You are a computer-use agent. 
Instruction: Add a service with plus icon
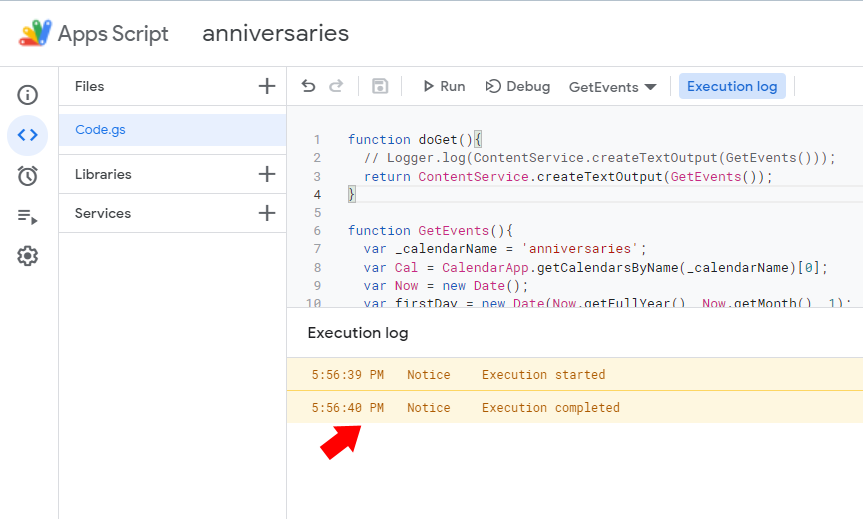(x=267, y=213)
